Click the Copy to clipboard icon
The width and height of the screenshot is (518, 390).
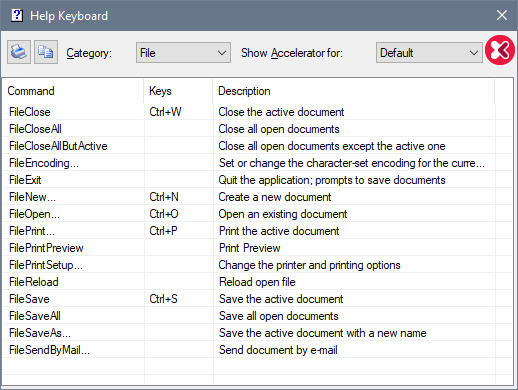(46, 52)
